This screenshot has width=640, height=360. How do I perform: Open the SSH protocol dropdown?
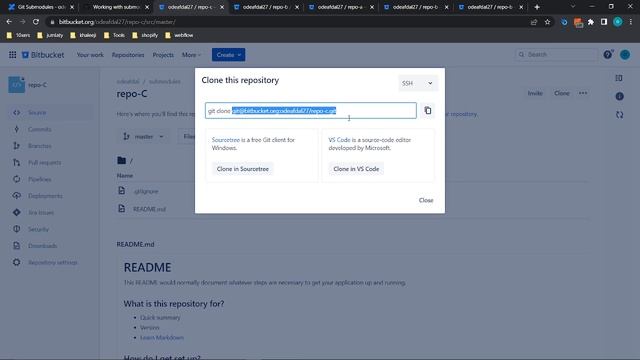coord(417,83)
